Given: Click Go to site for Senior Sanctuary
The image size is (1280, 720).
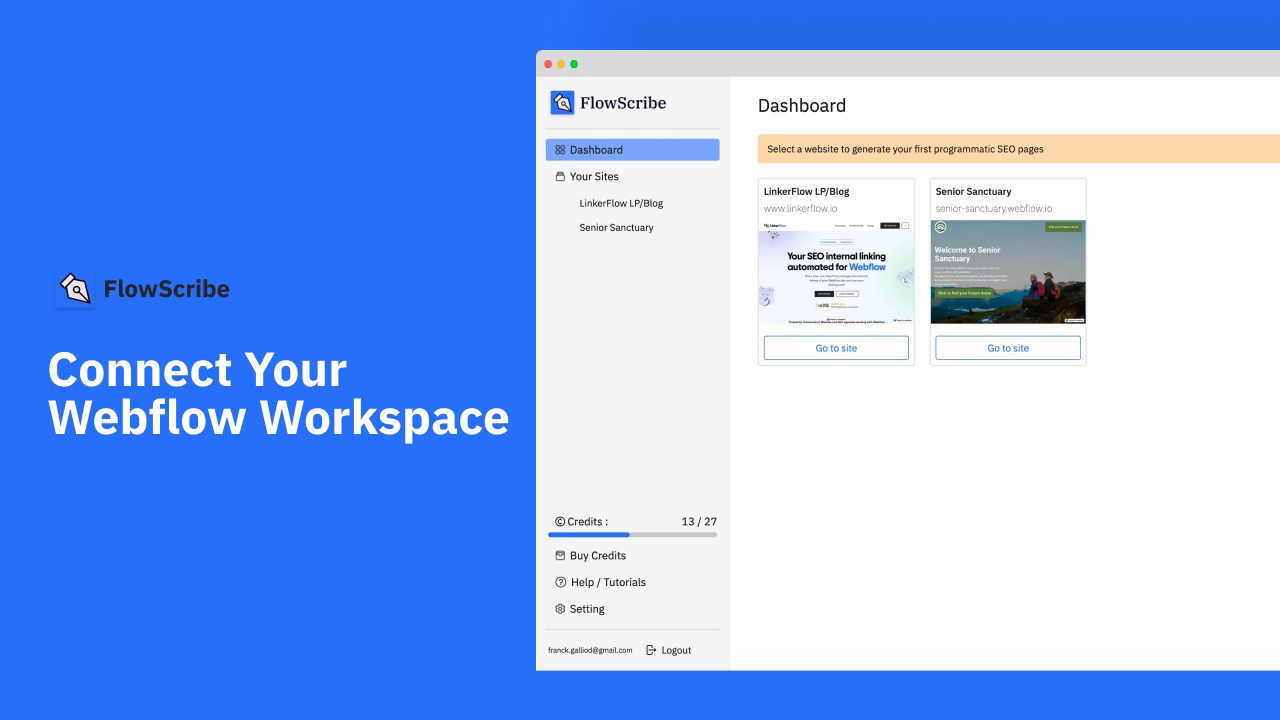Looking at the screenshot, I should coord(1008,348).
